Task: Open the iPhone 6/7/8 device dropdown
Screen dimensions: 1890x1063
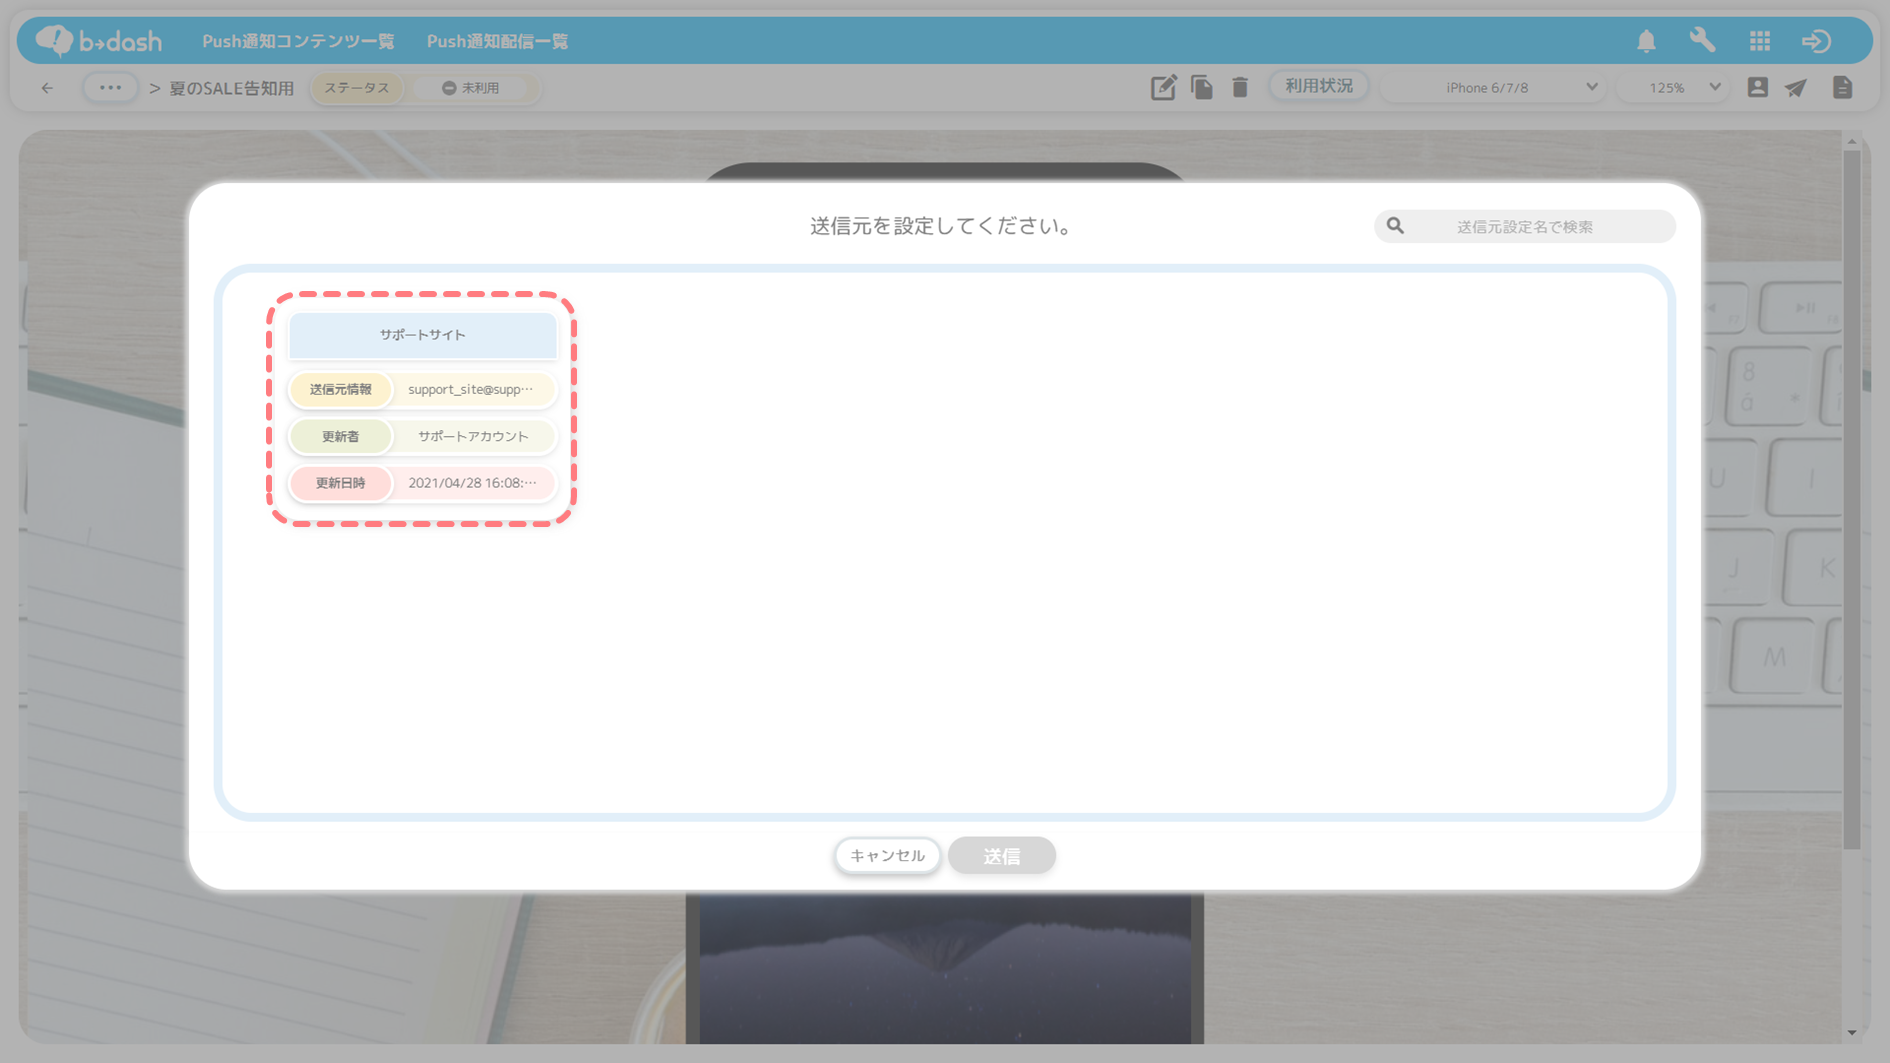Action: pyautogui.click(x=1493, y=88)
